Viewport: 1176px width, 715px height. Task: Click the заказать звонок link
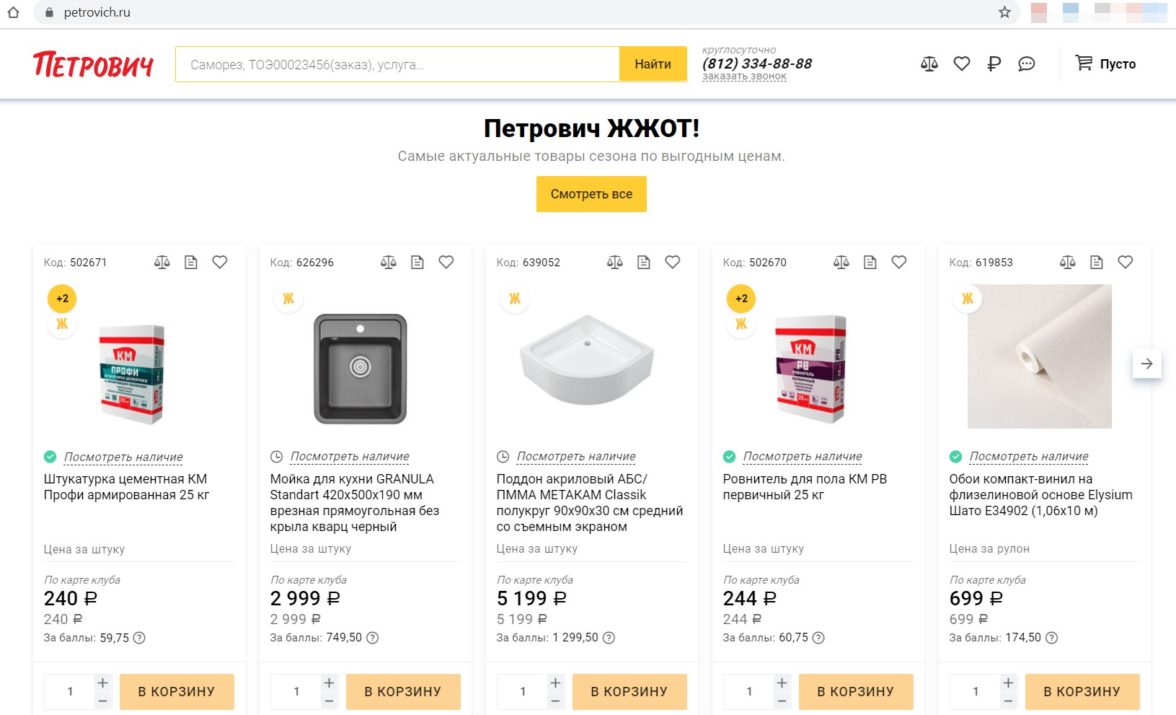pos(744,77)
